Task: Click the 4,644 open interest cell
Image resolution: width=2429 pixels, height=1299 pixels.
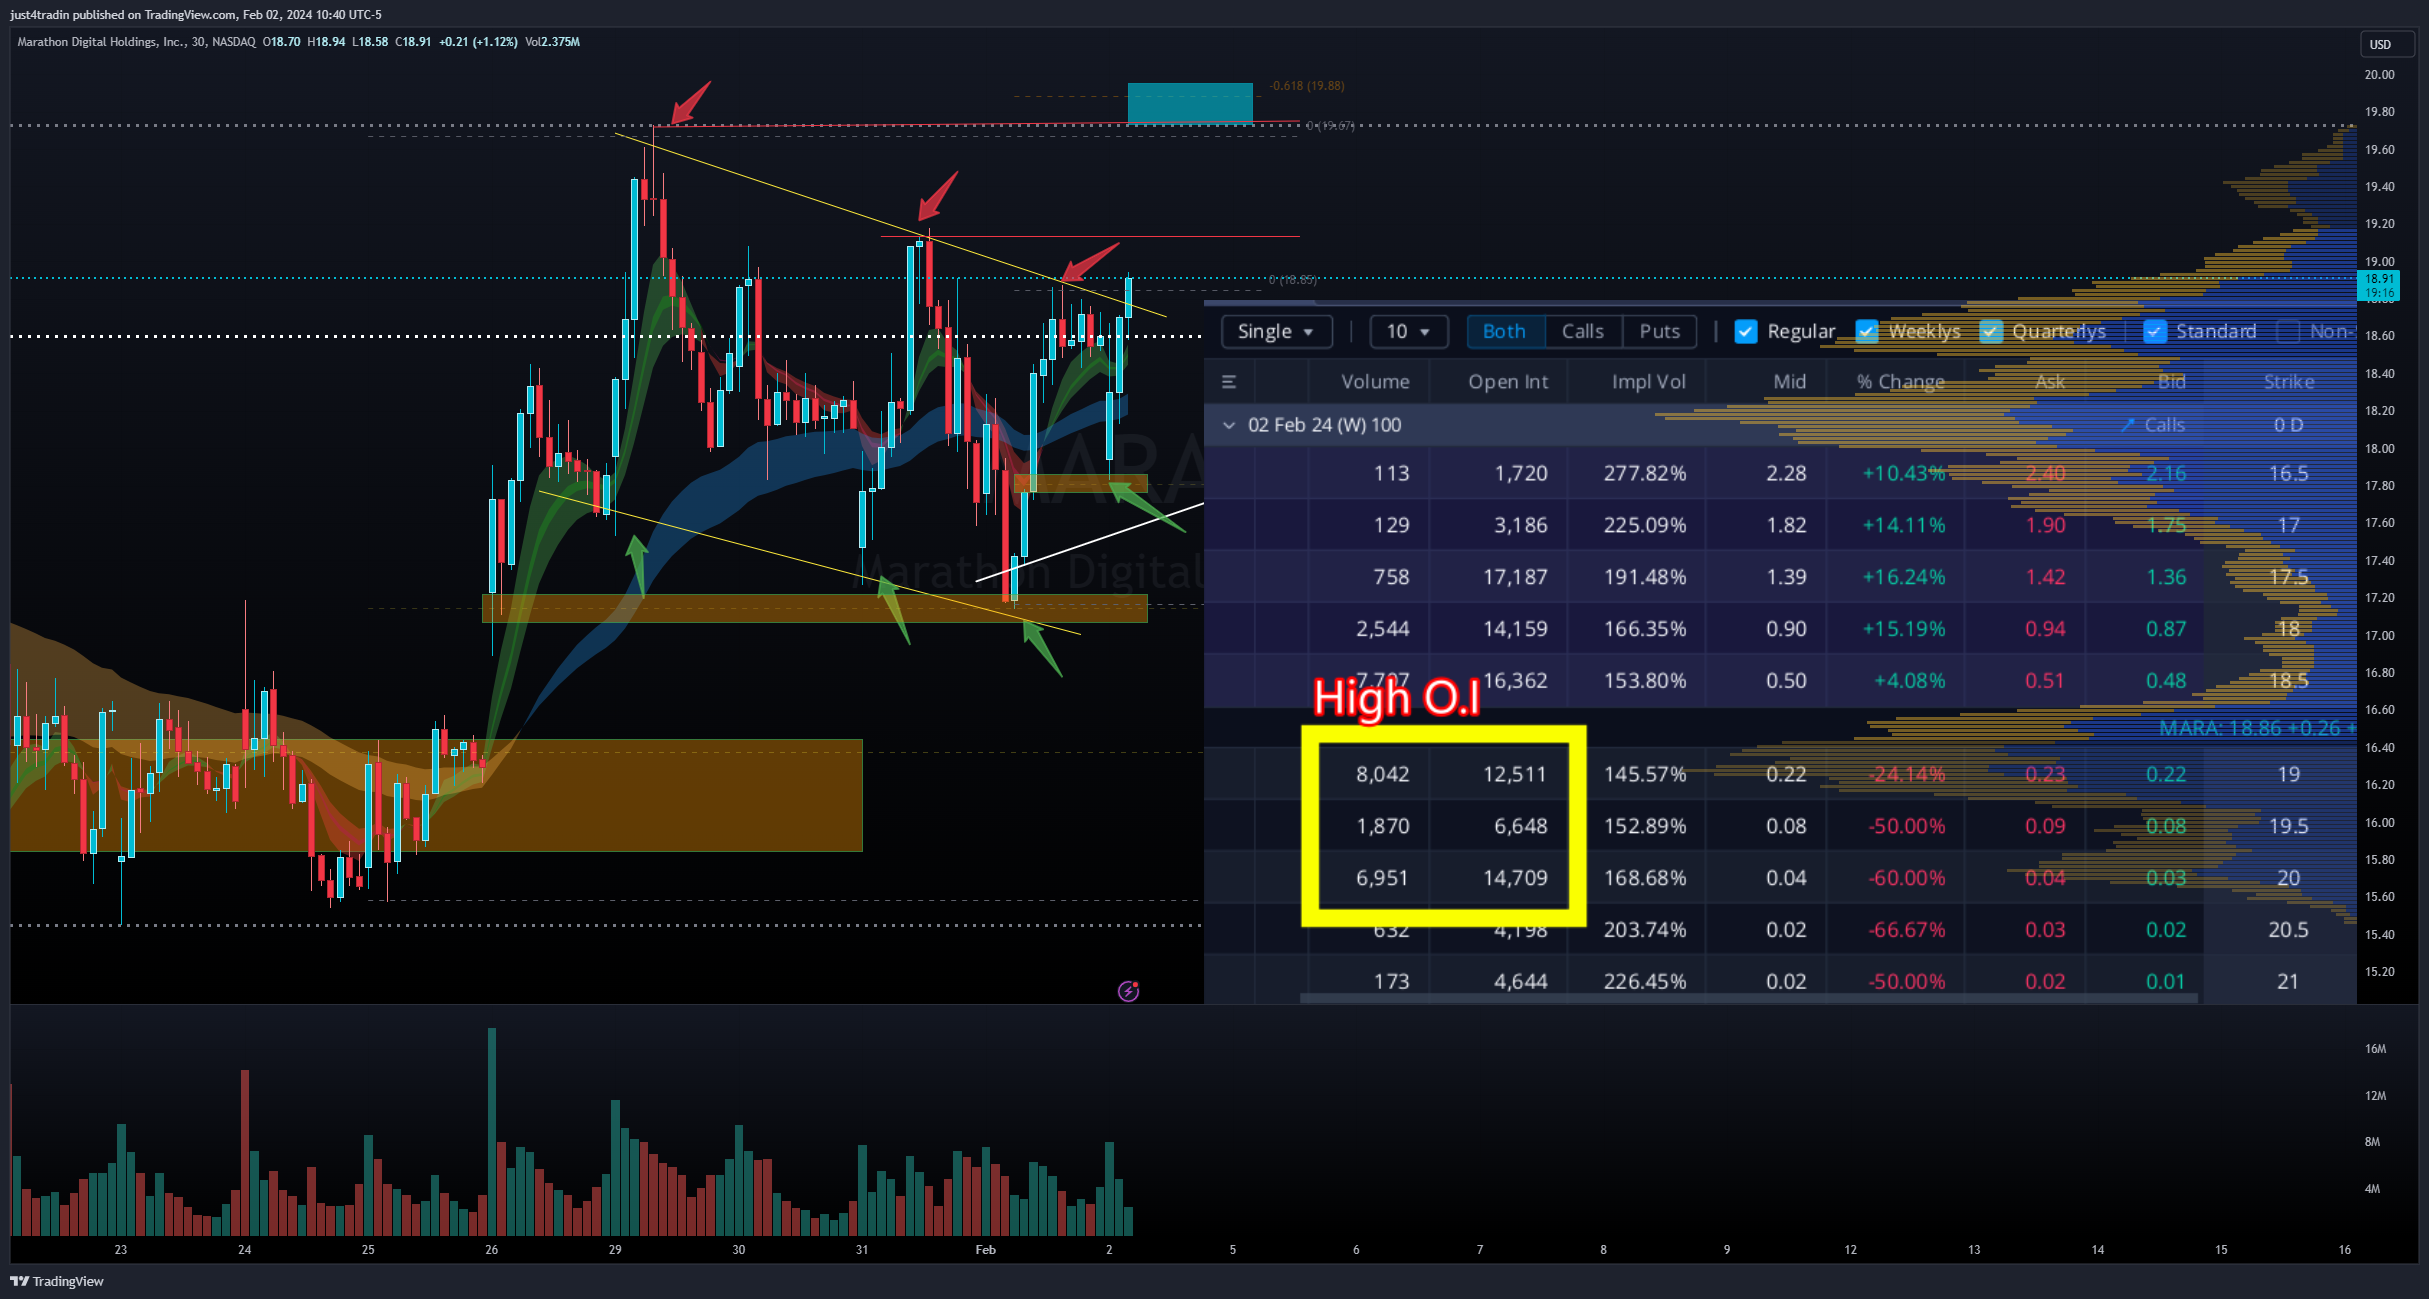Action: [1521, 982]
